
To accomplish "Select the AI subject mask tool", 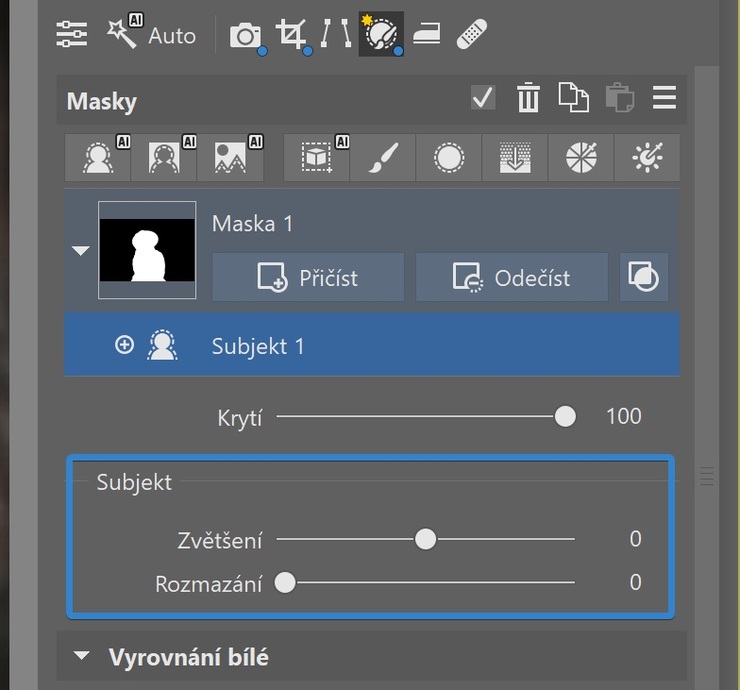I will [x=98, y=157].
